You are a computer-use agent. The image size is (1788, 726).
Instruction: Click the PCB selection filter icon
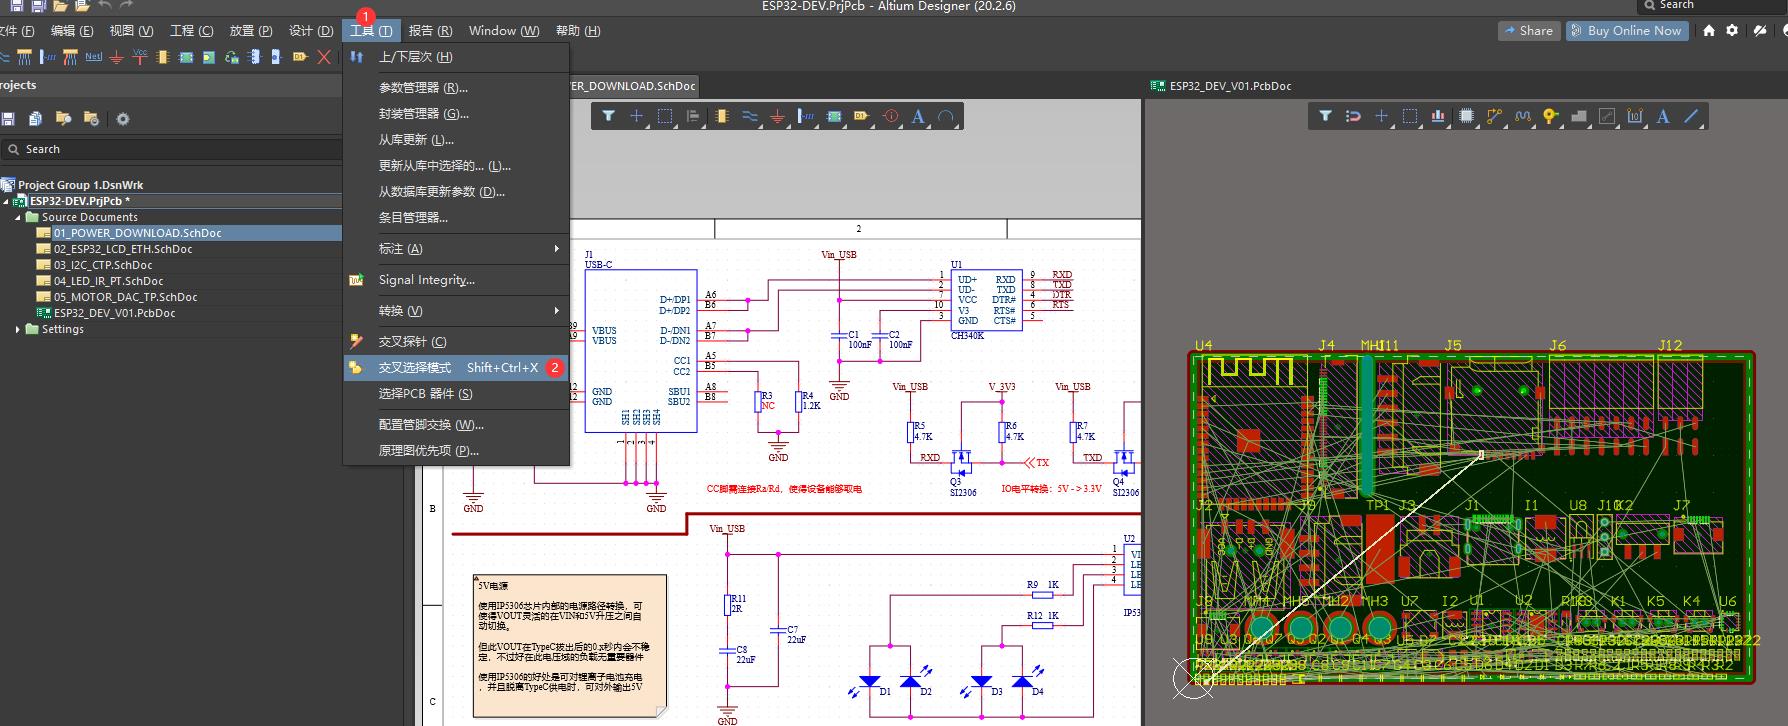1325,117
